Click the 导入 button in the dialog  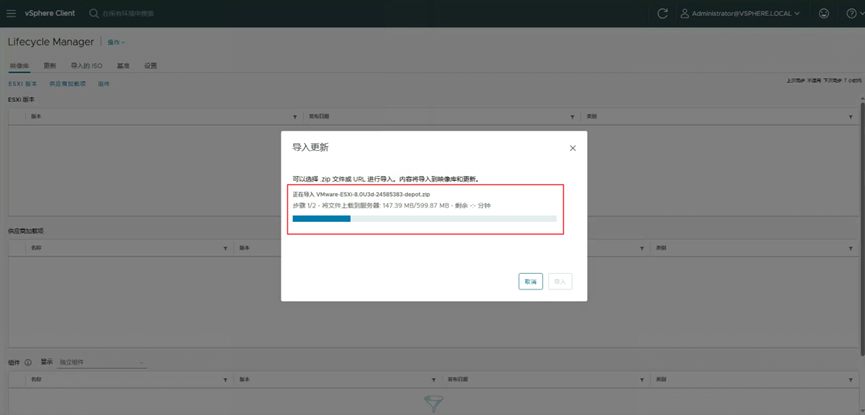point(560,281)
